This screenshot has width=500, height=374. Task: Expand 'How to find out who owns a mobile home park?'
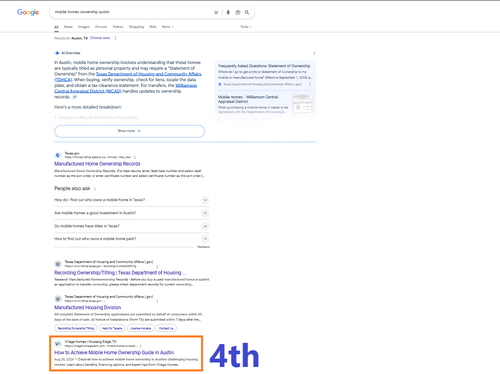click(132, 239)
